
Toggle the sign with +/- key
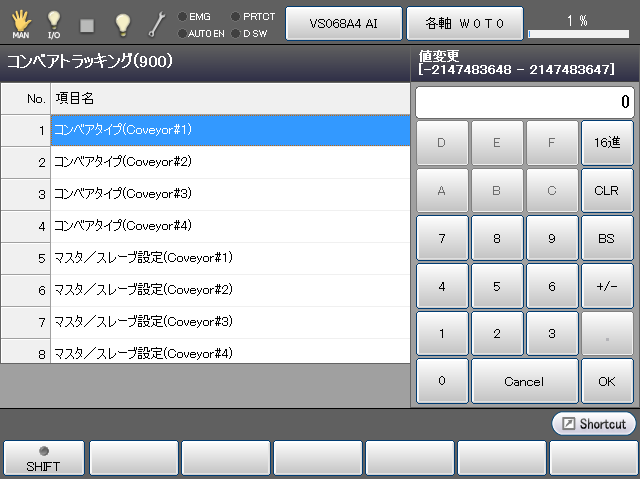tap(606, 286)
